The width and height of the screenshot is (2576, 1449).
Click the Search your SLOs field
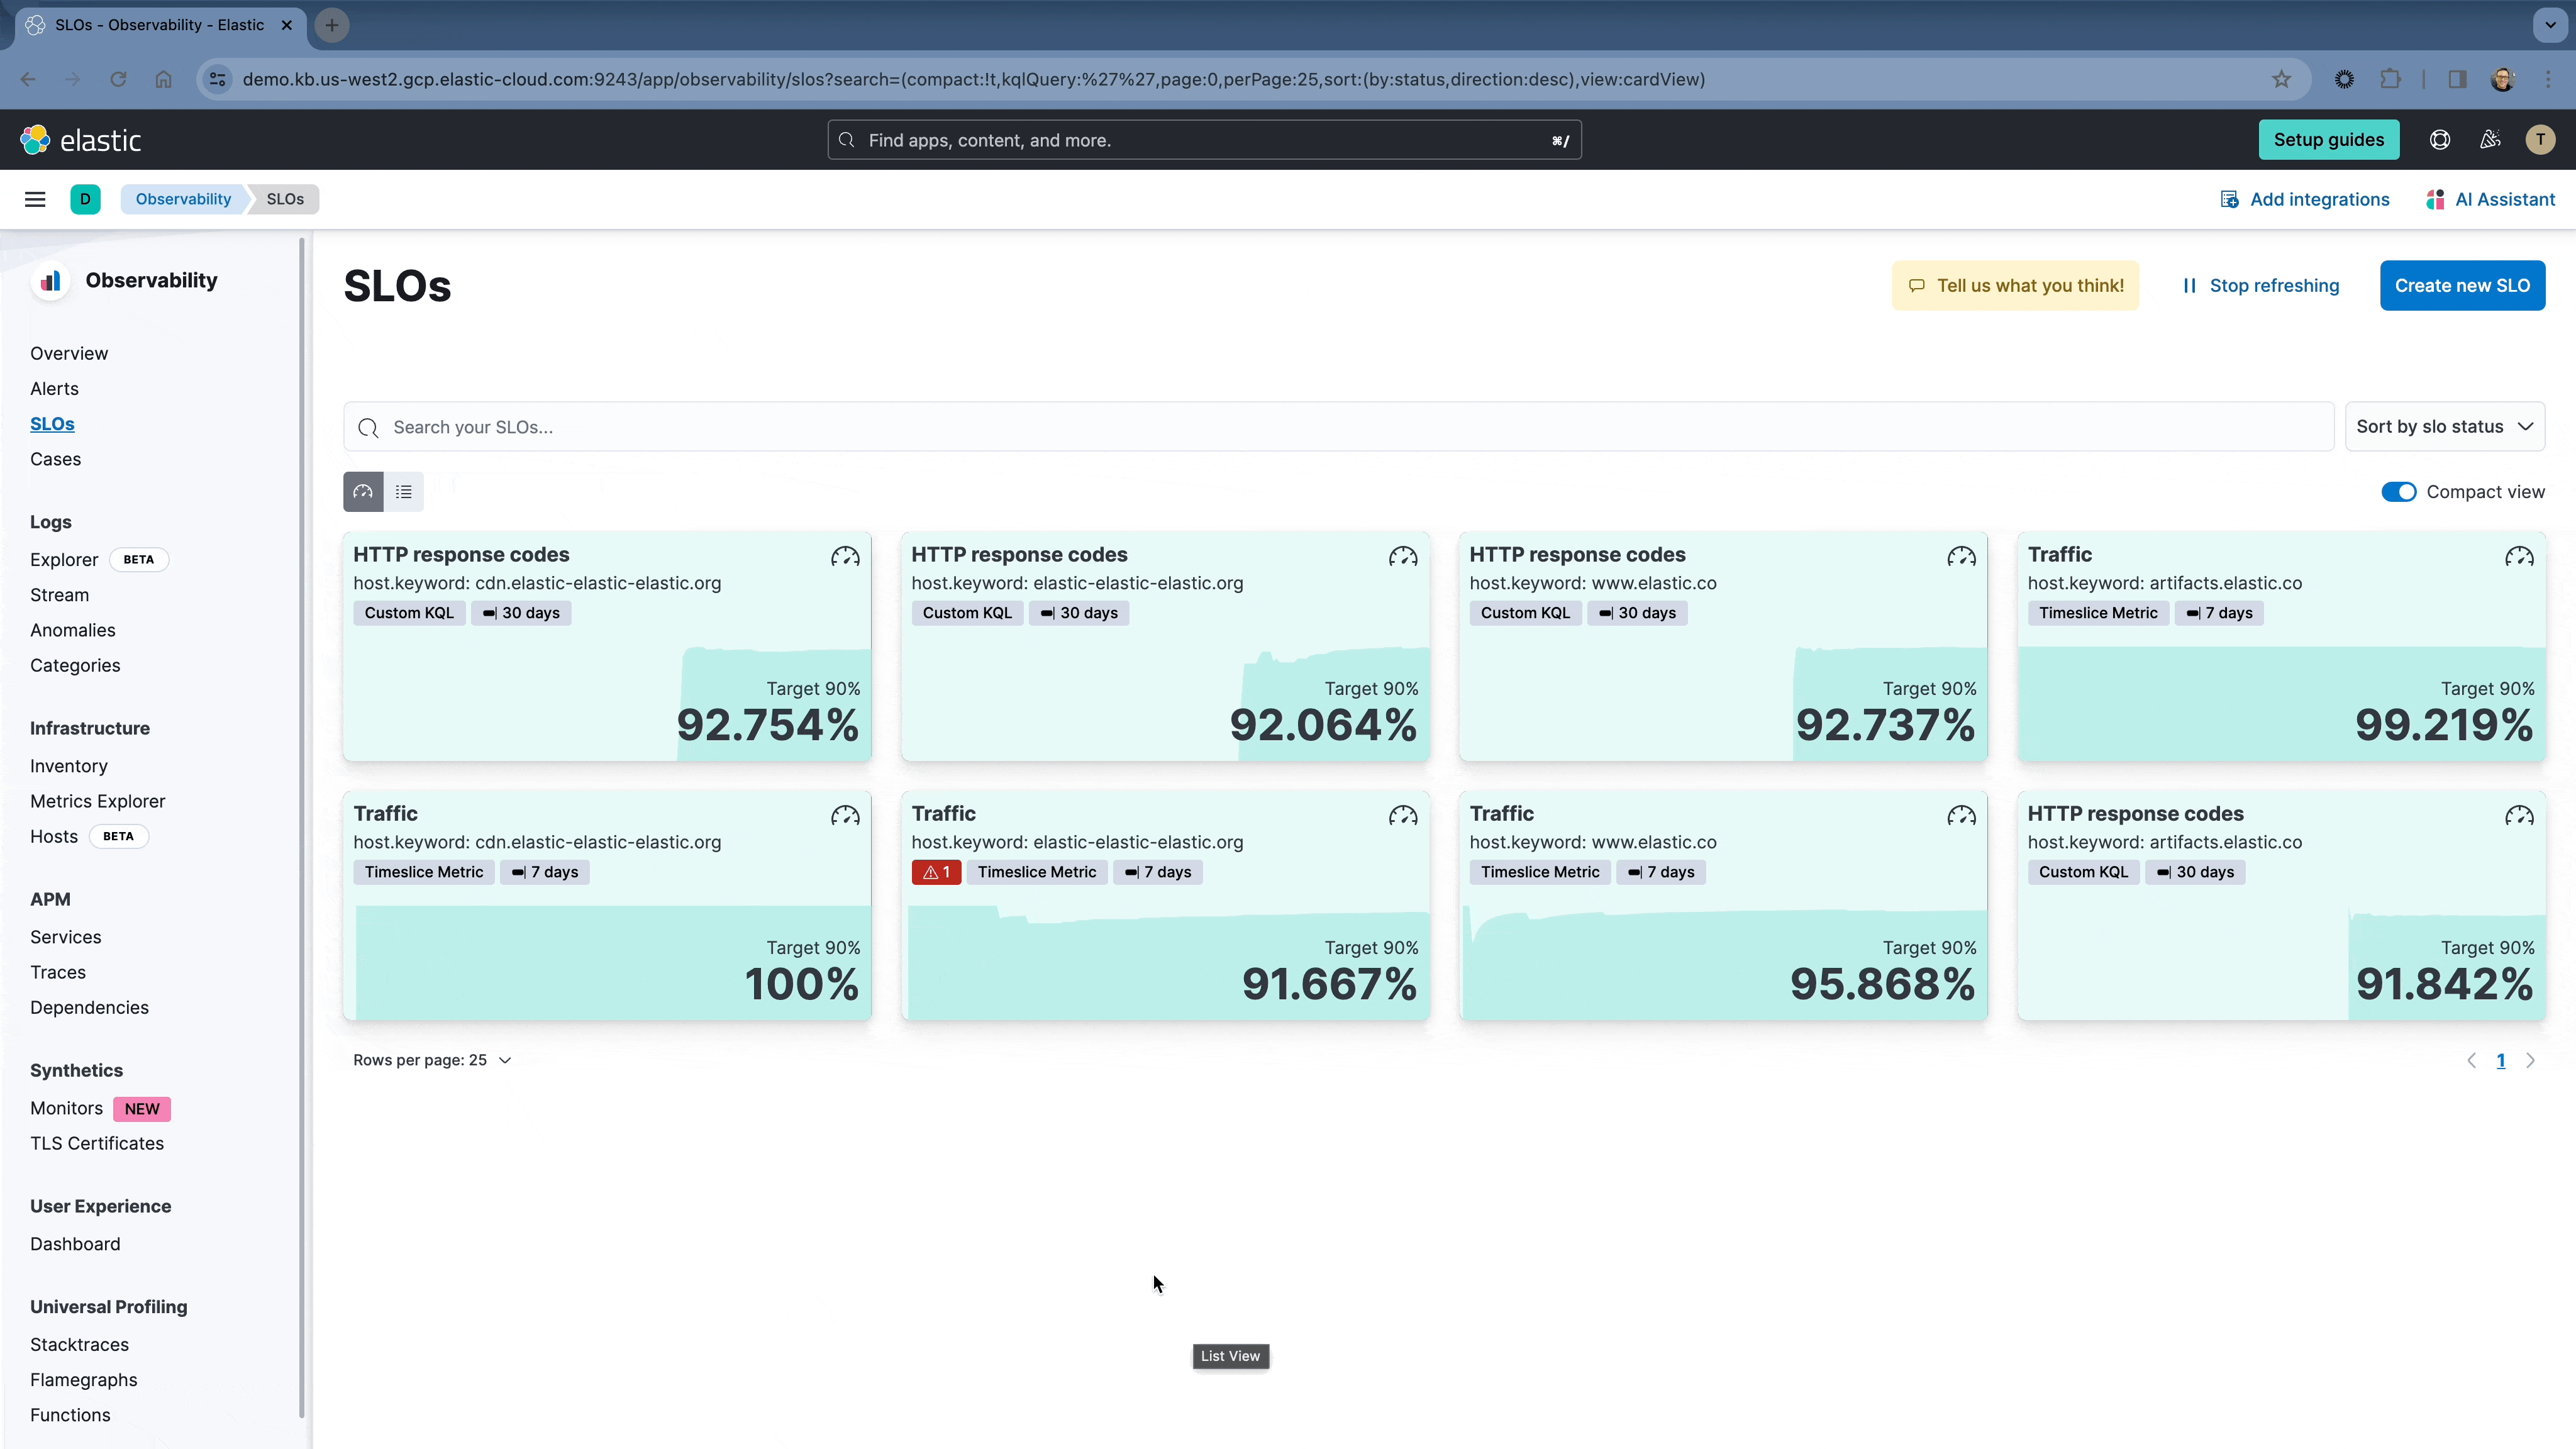click(1340, 427)
